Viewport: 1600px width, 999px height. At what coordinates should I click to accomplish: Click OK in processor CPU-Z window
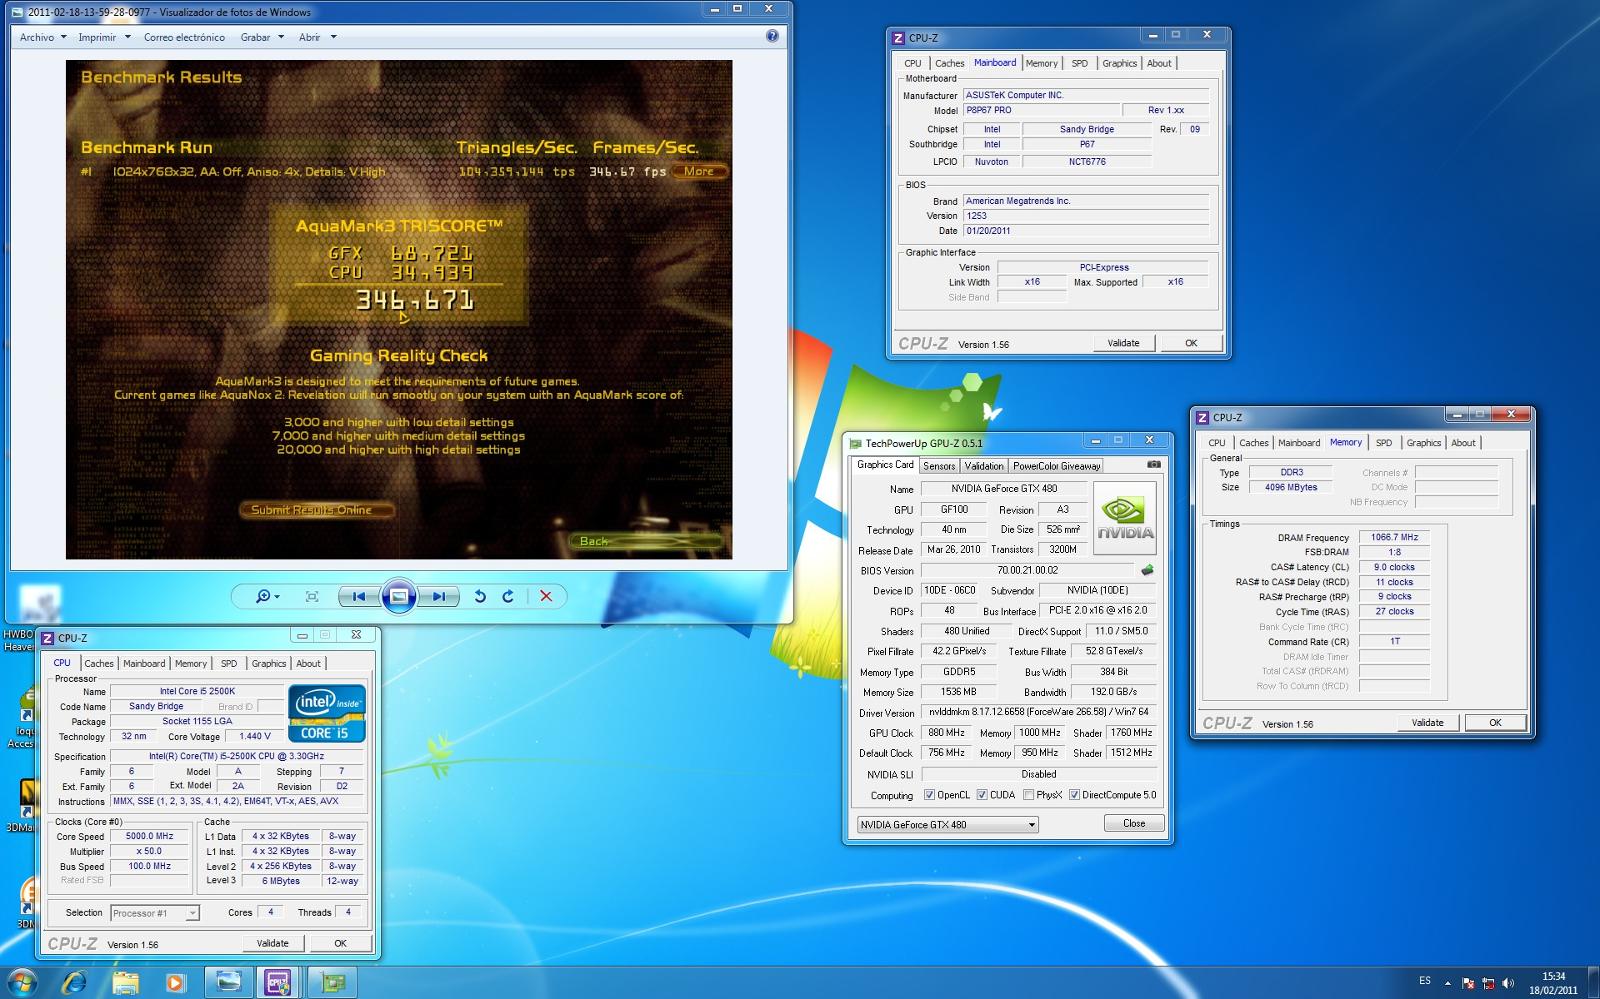click(340, 943)
